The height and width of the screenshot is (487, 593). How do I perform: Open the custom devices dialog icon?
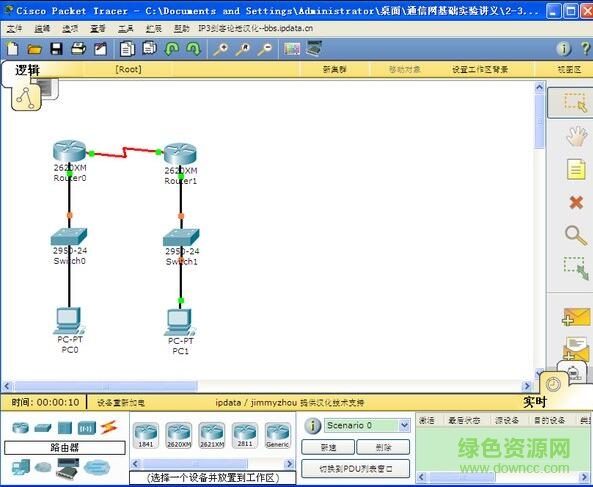[314, 48]
